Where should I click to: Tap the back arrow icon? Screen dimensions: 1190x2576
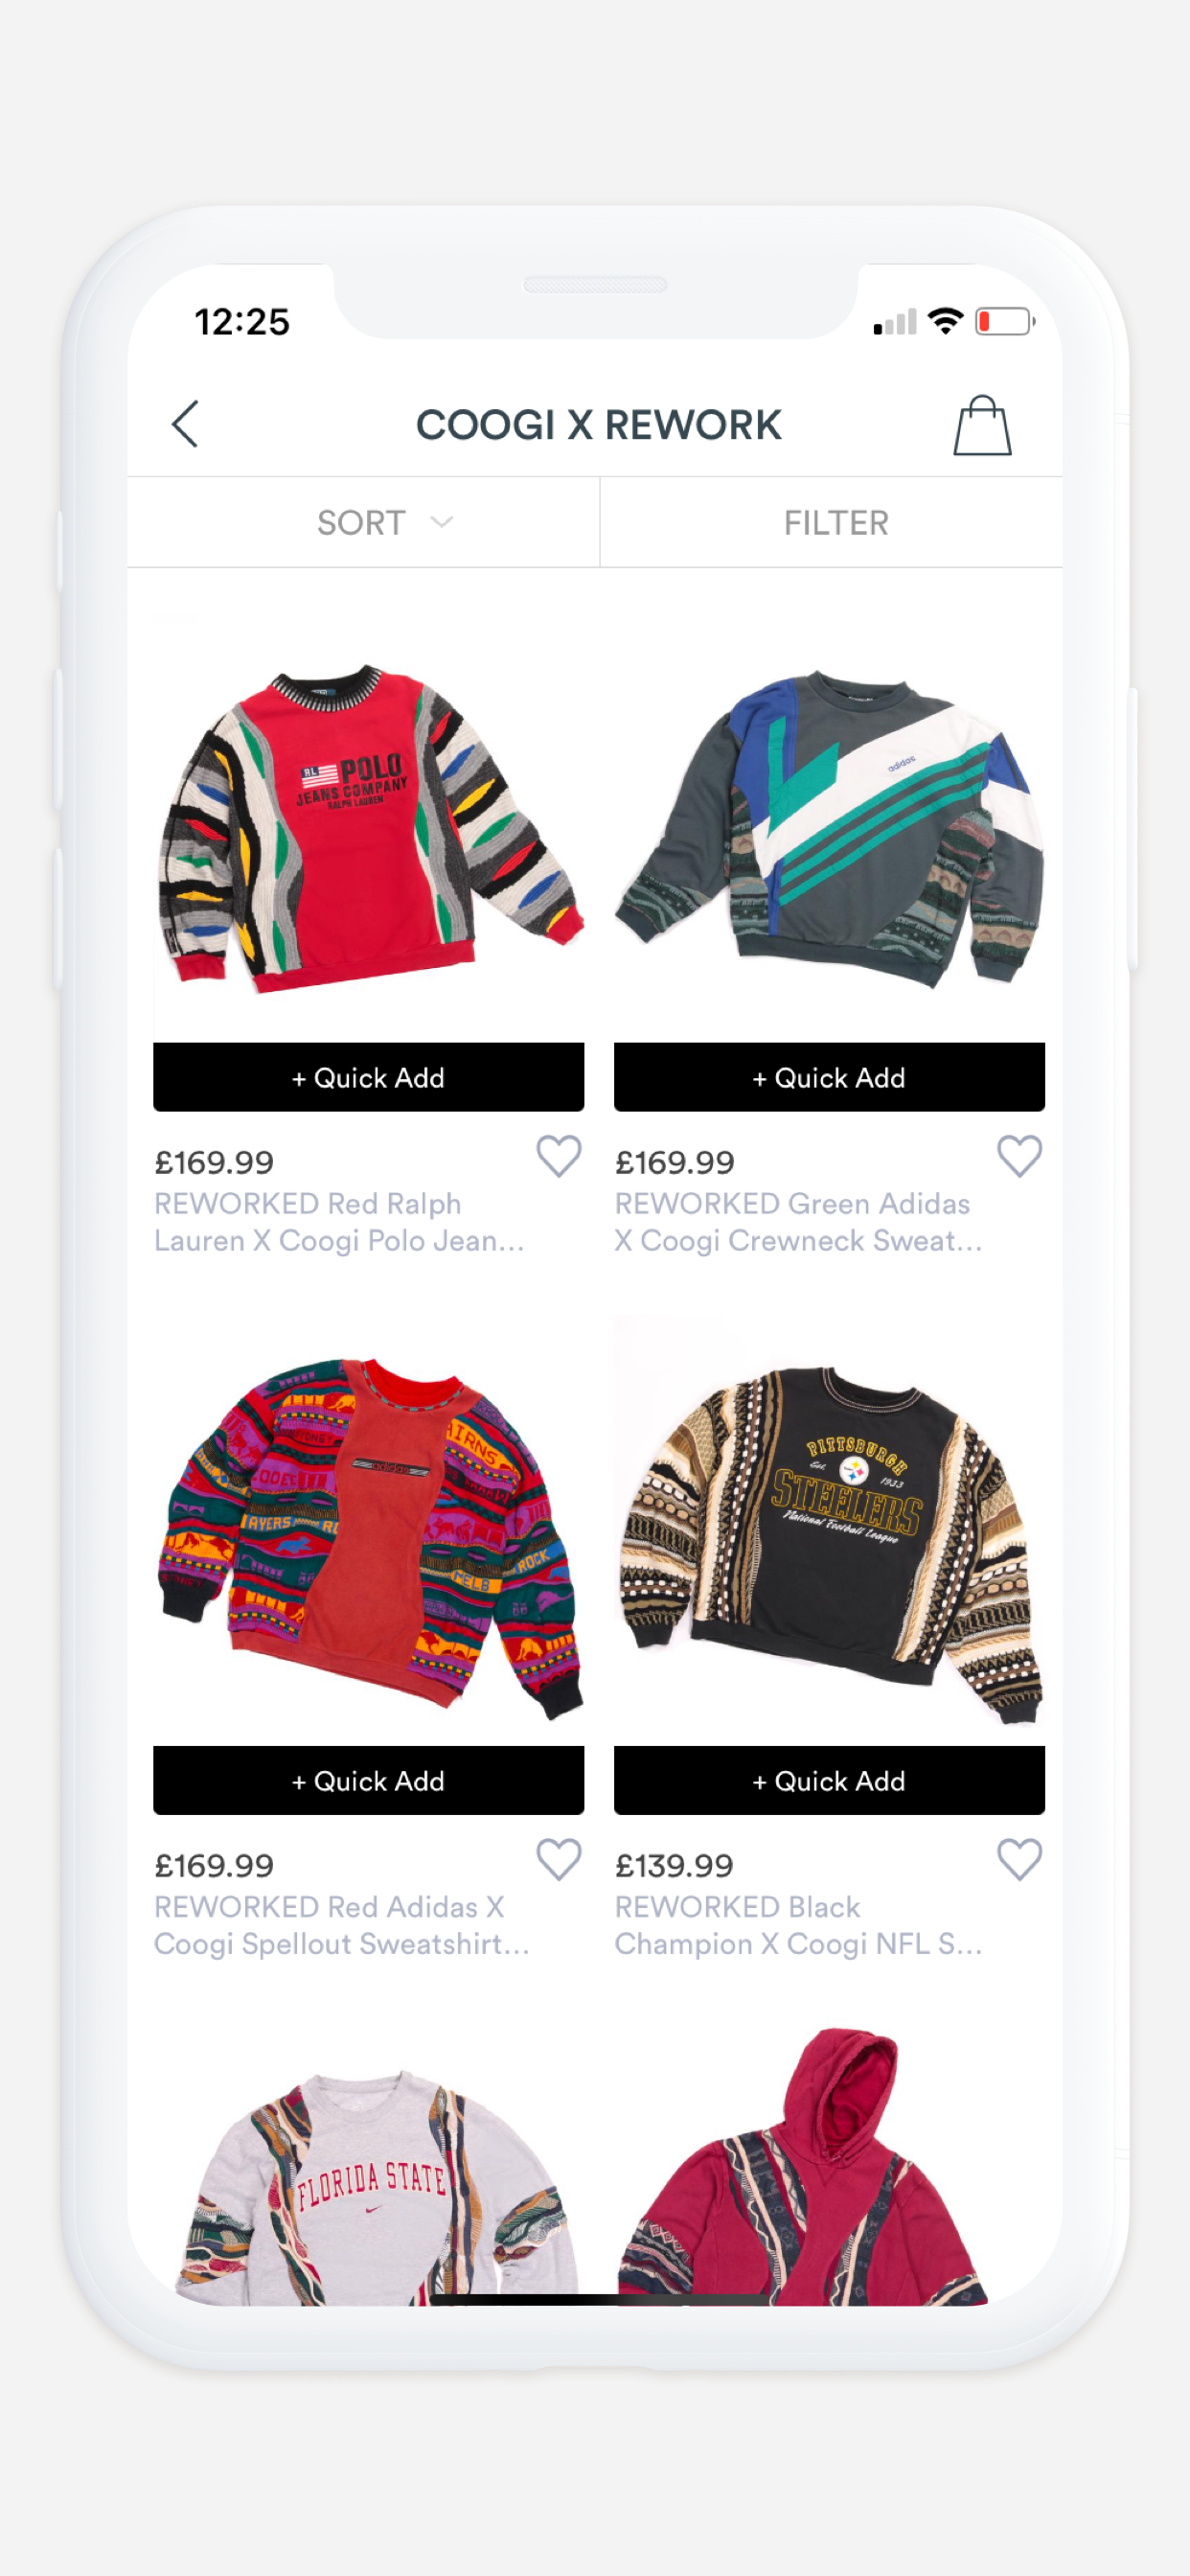click(185, 424)
